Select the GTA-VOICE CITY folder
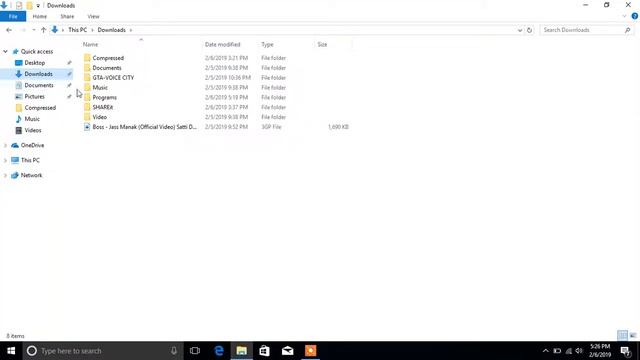640x360 pixels. pos(113,78)
